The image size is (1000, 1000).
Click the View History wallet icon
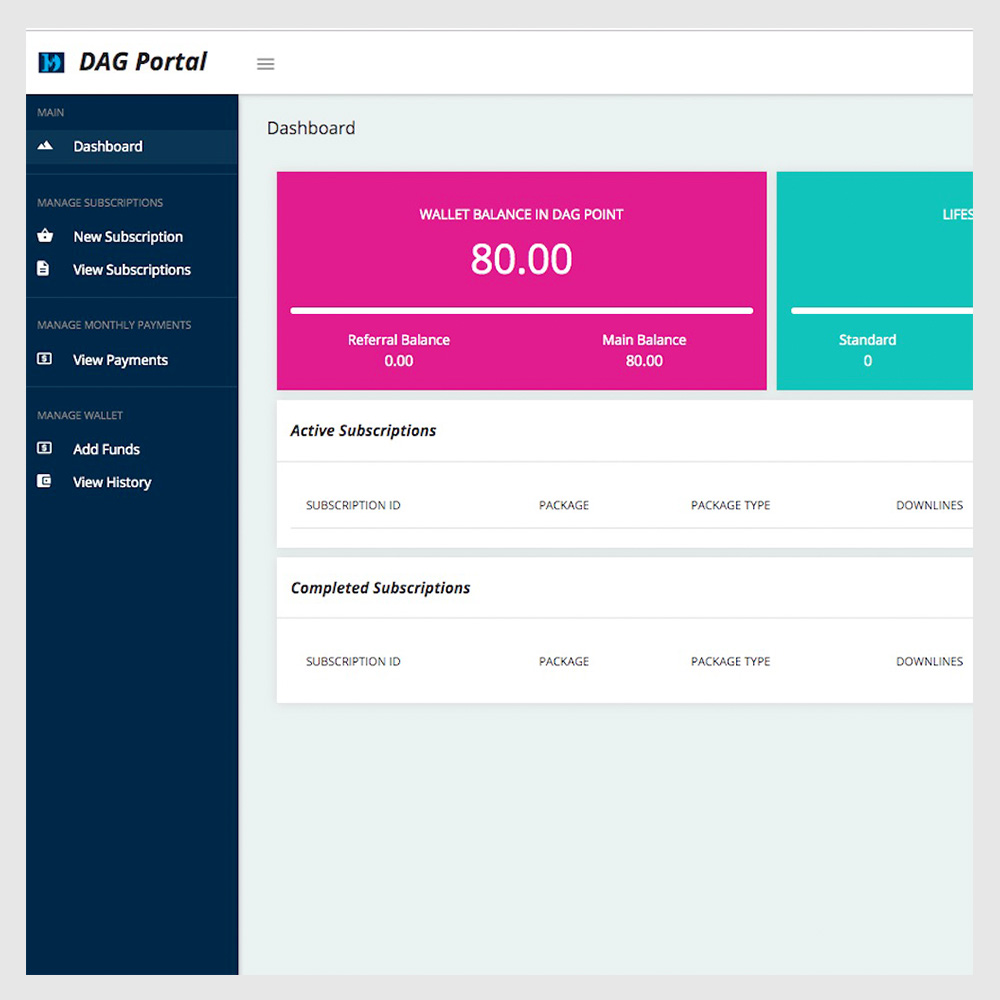click(45, 482)
